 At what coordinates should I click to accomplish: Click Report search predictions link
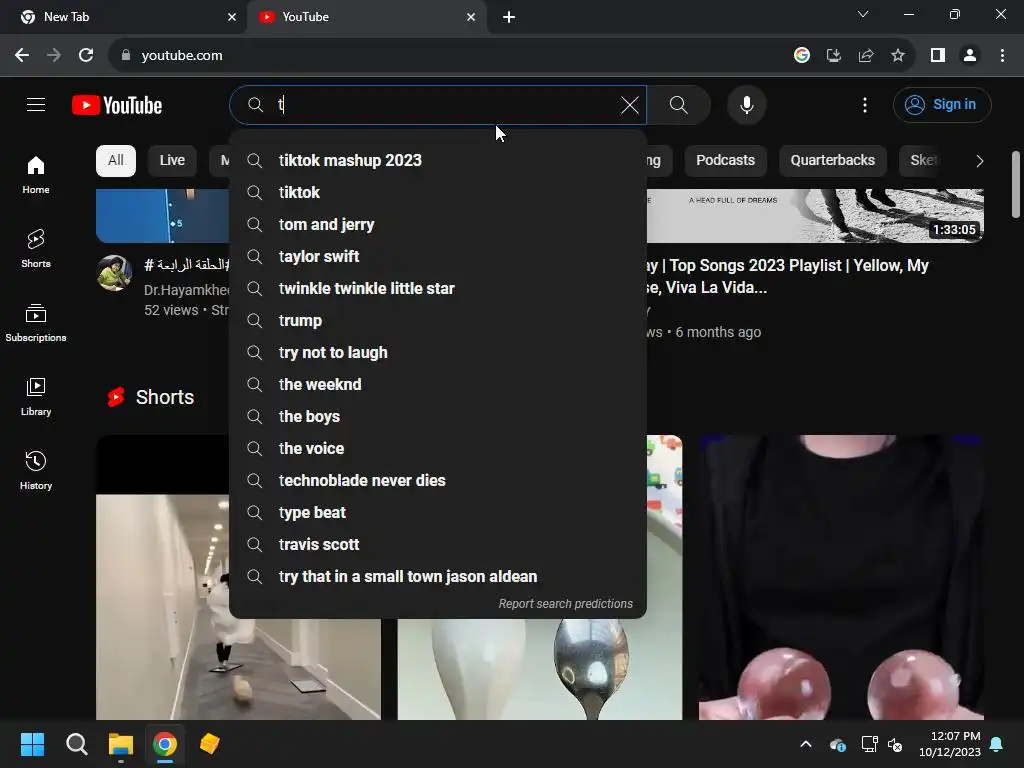coord(566,604)
